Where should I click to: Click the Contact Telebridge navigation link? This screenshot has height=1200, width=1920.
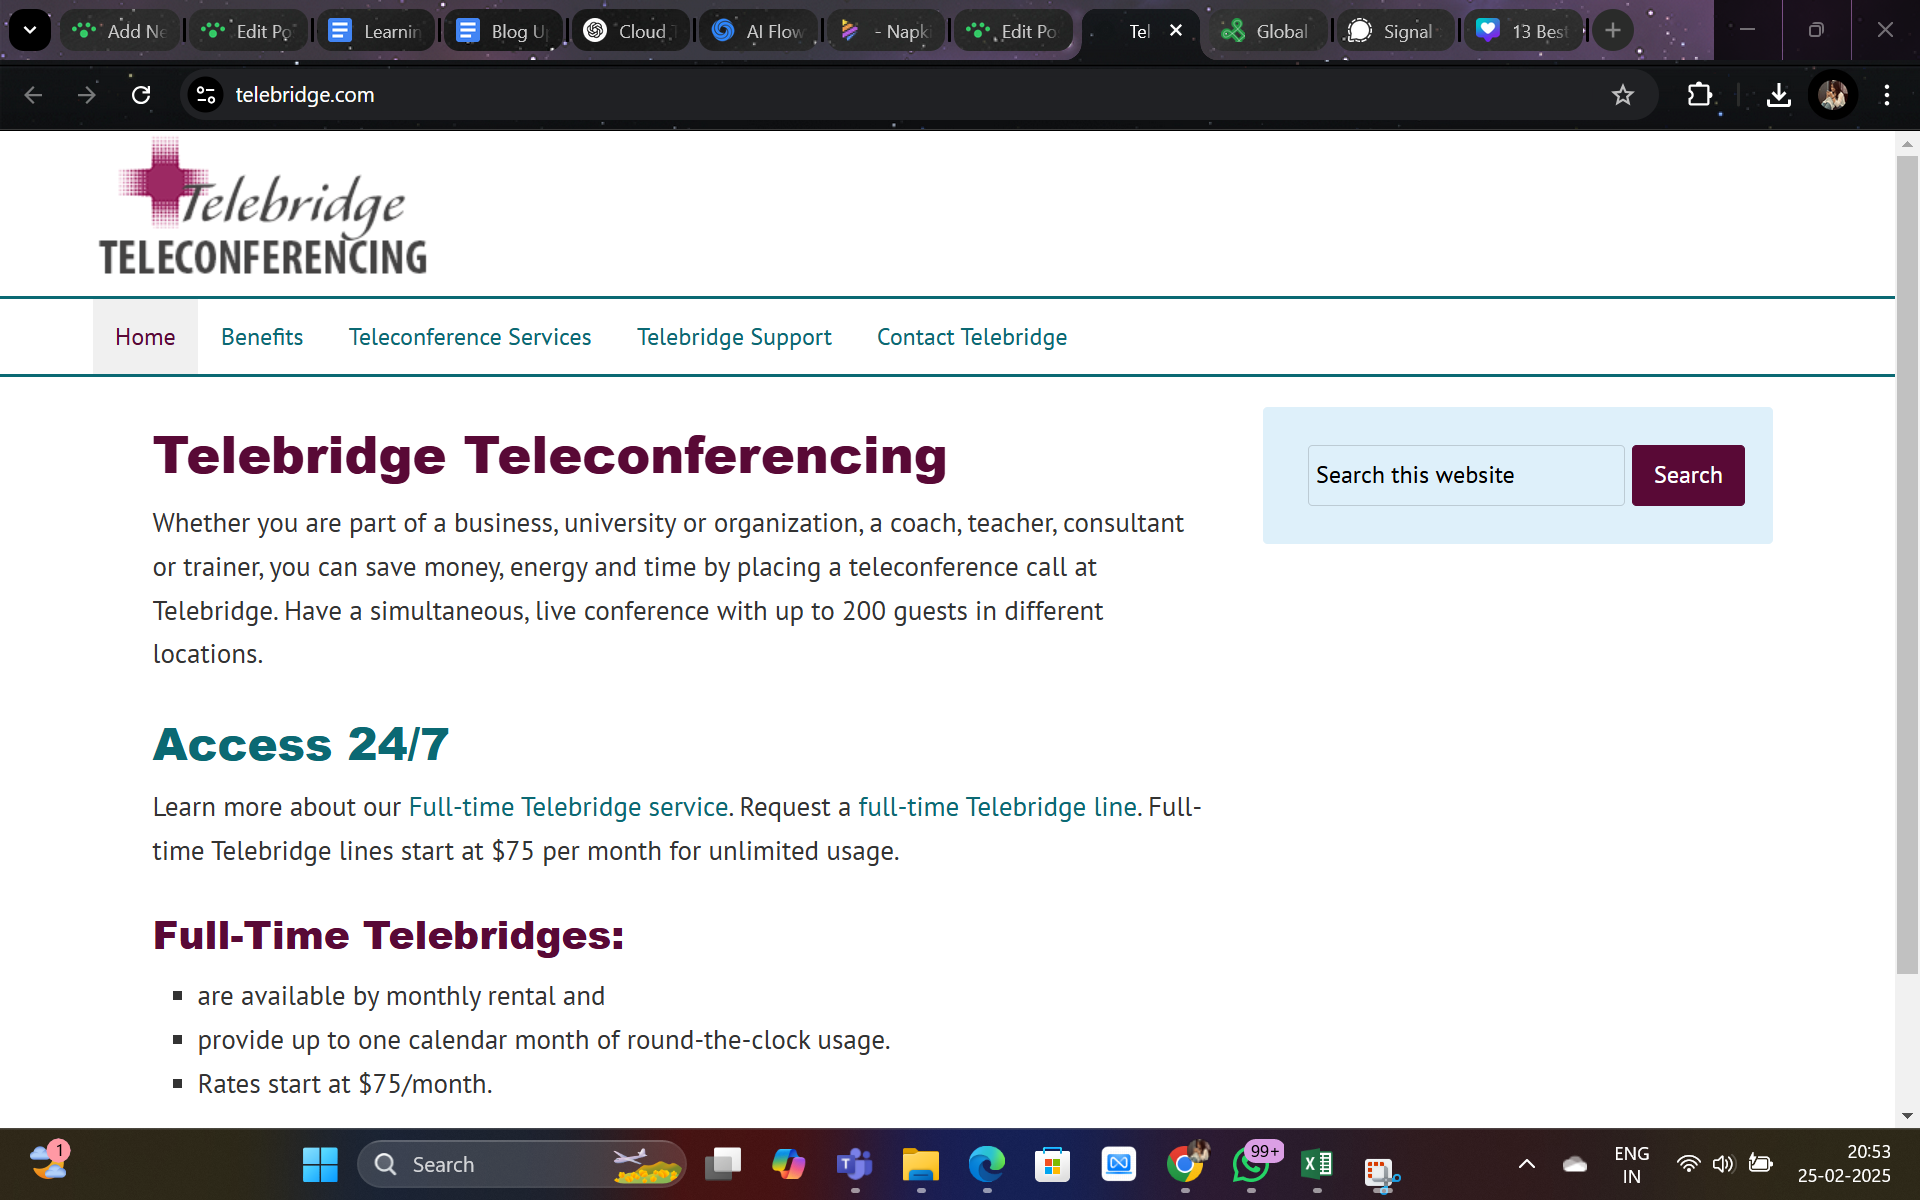coord(972,337)
